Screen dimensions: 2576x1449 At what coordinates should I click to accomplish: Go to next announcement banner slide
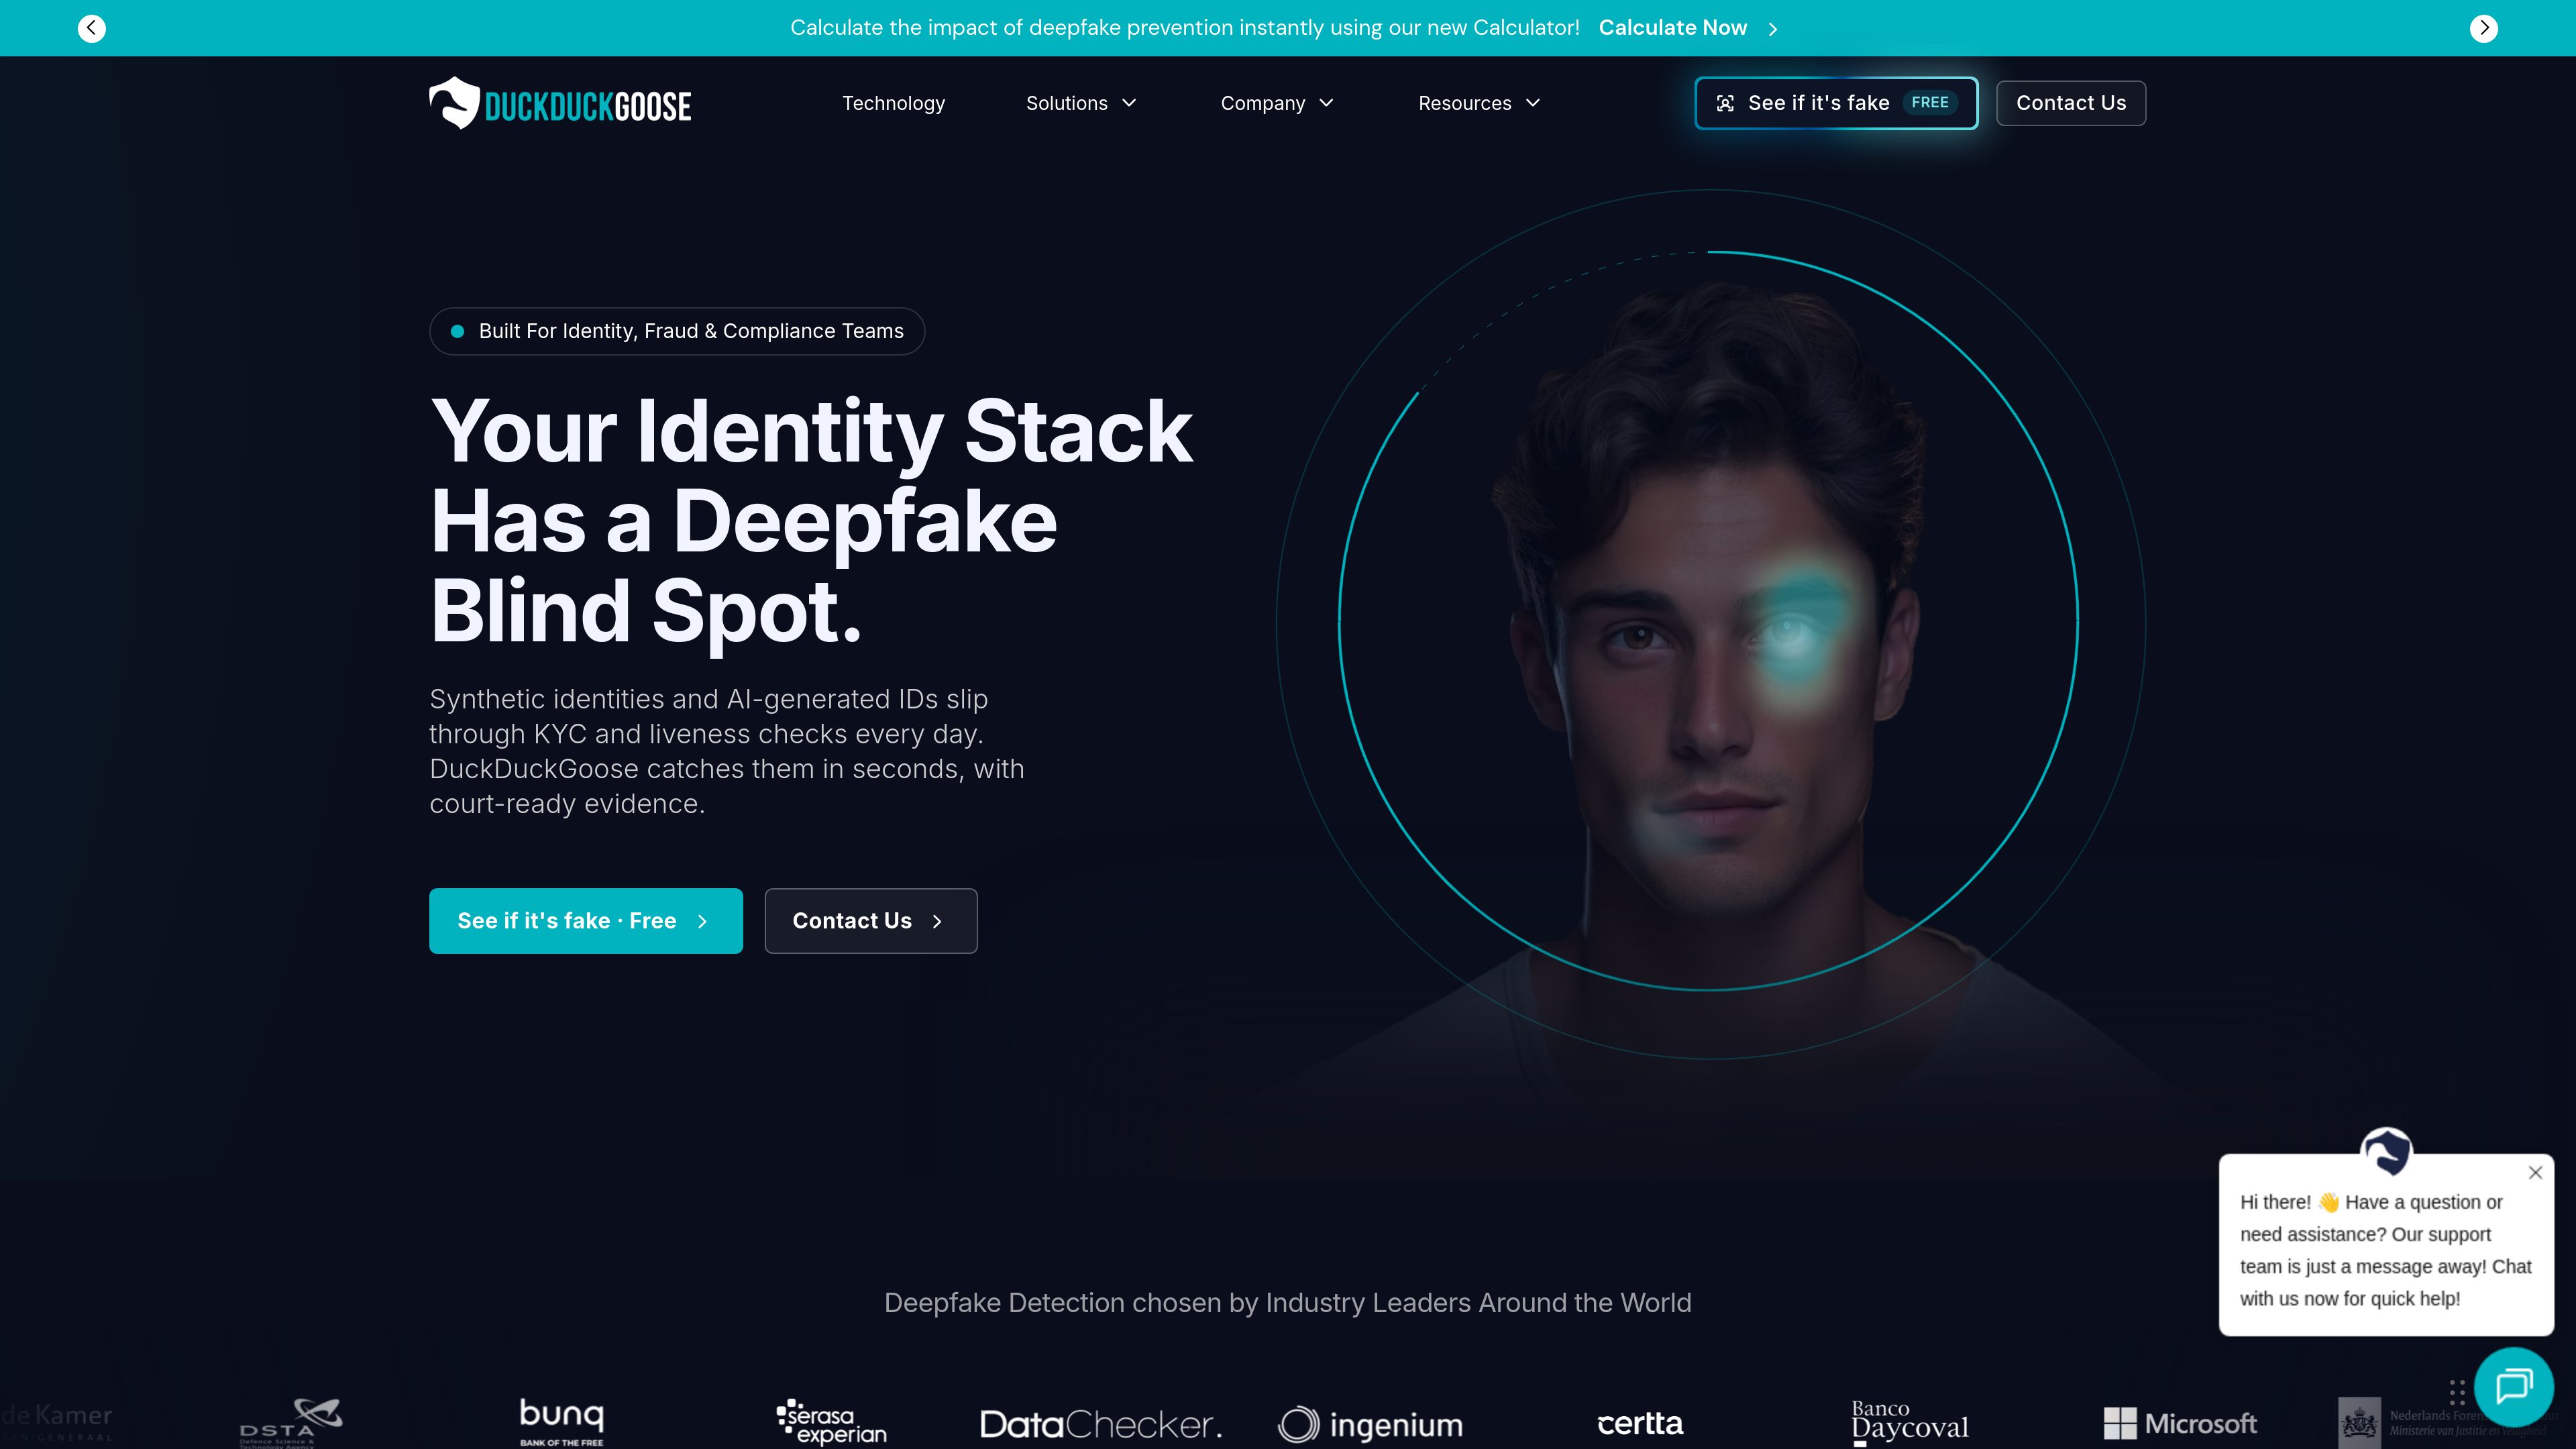[2484, 28]
